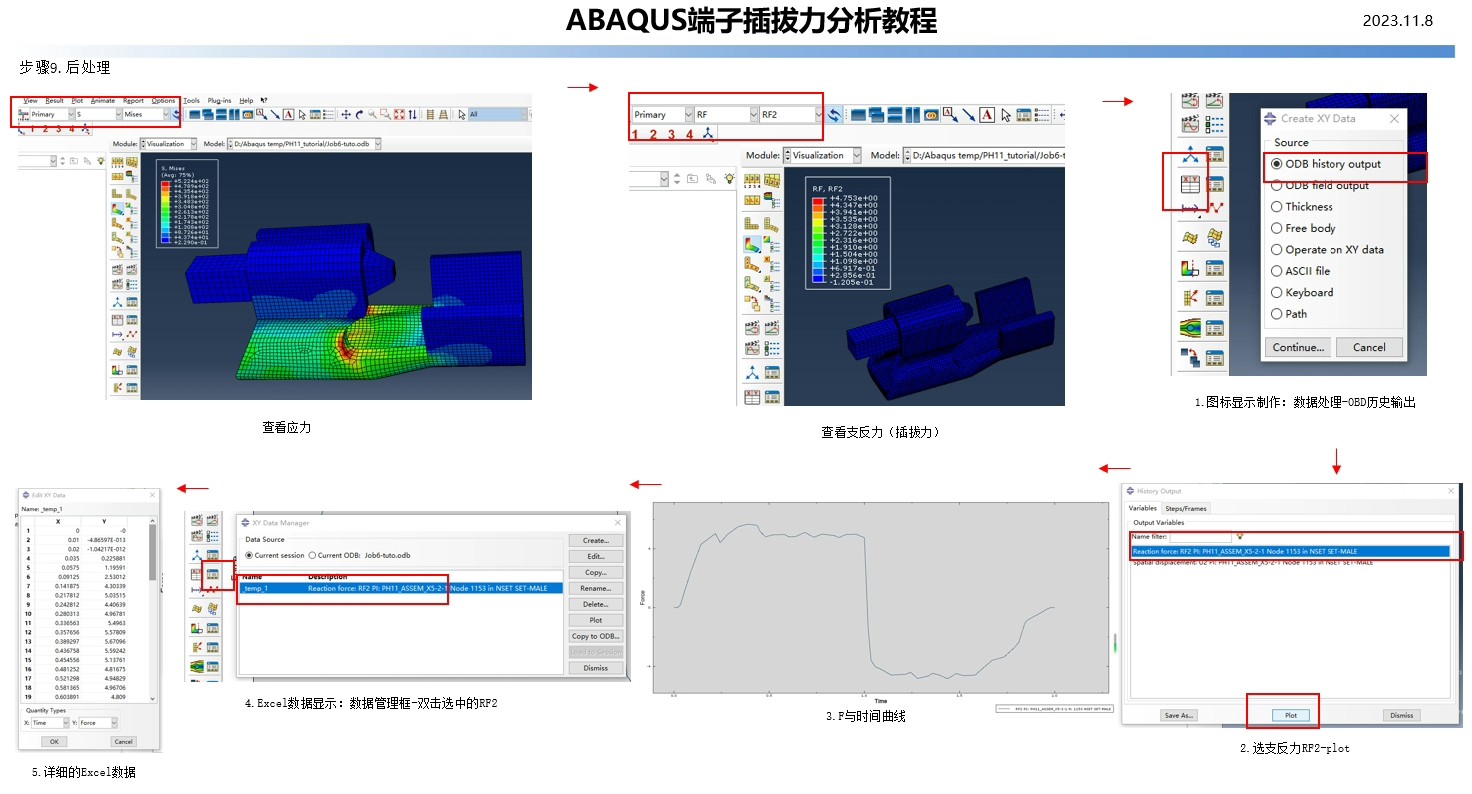This screenshot has width=1472, height=794.
Task: Open the Plug-ins menu
Action: click(x=219, y=101)
